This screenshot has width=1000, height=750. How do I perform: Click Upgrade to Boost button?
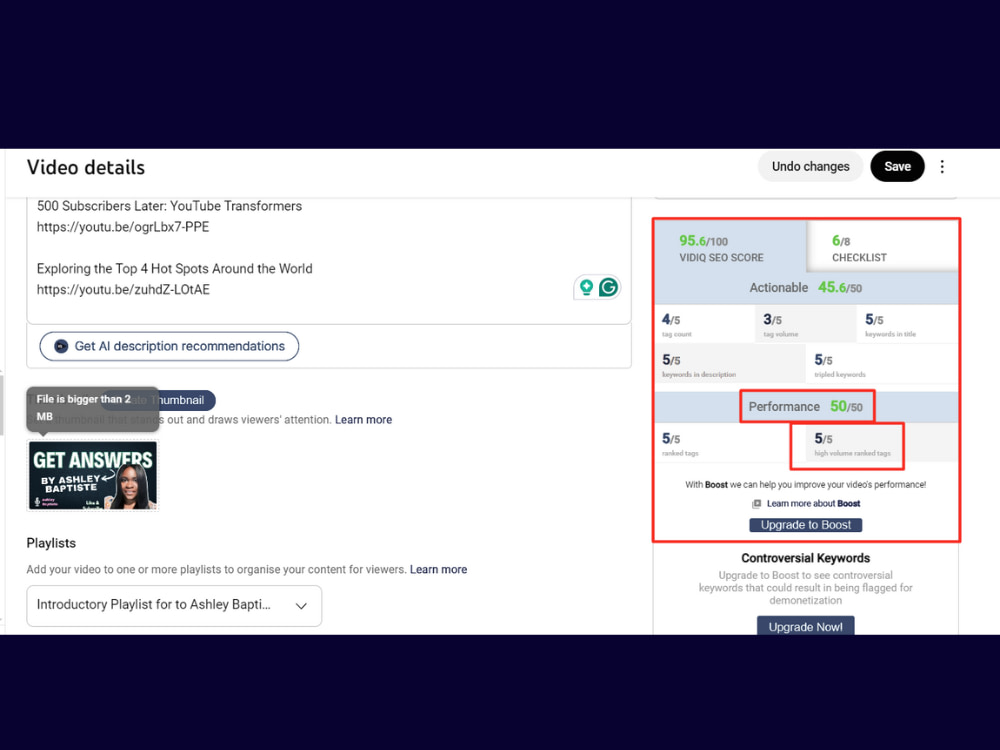805,525
